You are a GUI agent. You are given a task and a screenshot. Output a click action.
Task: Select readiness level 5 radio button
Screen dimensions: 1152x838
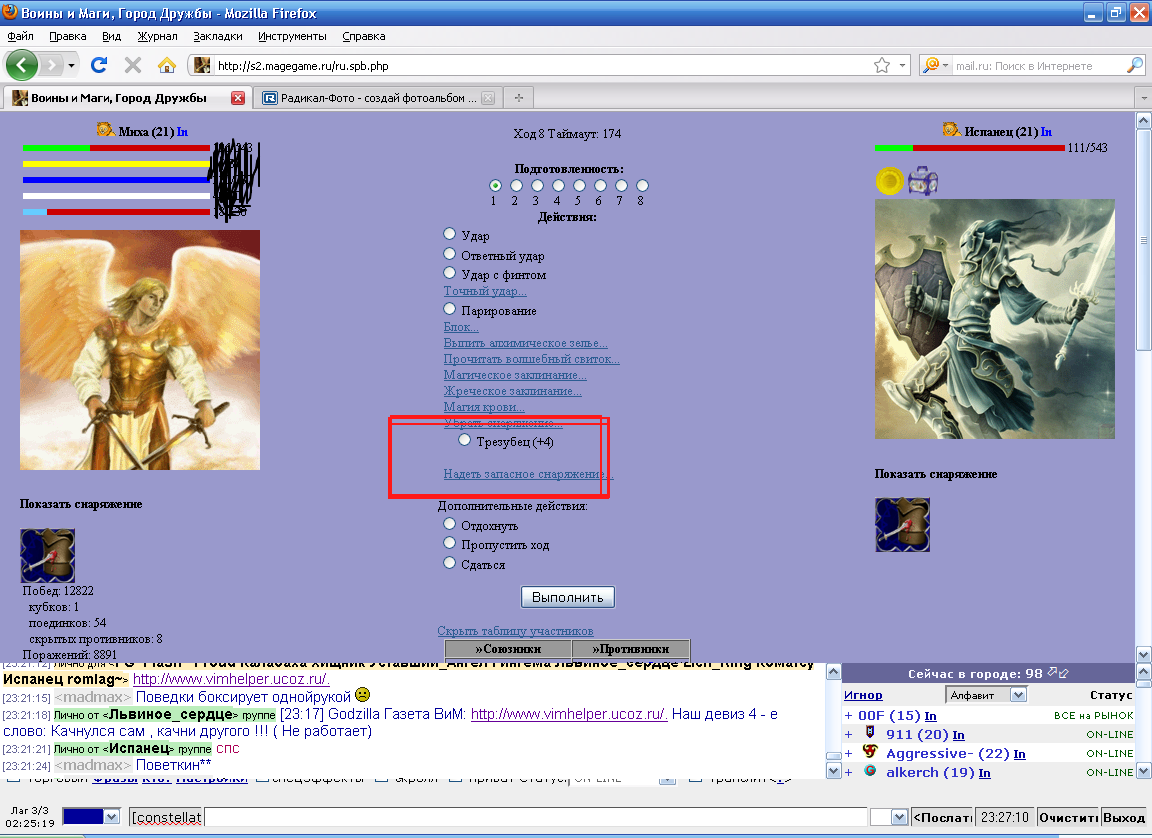(580, 186)
